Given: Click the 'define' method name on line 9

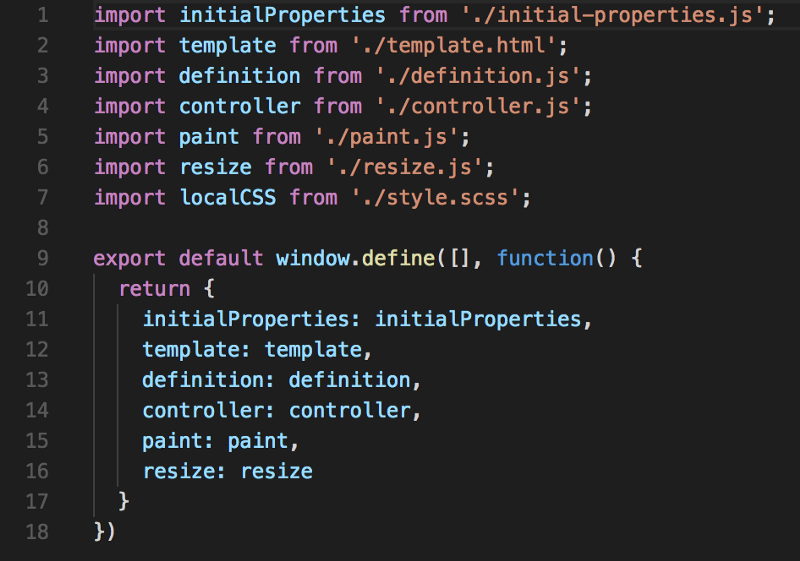Looking at the screenshot, I should coord(398,259).
